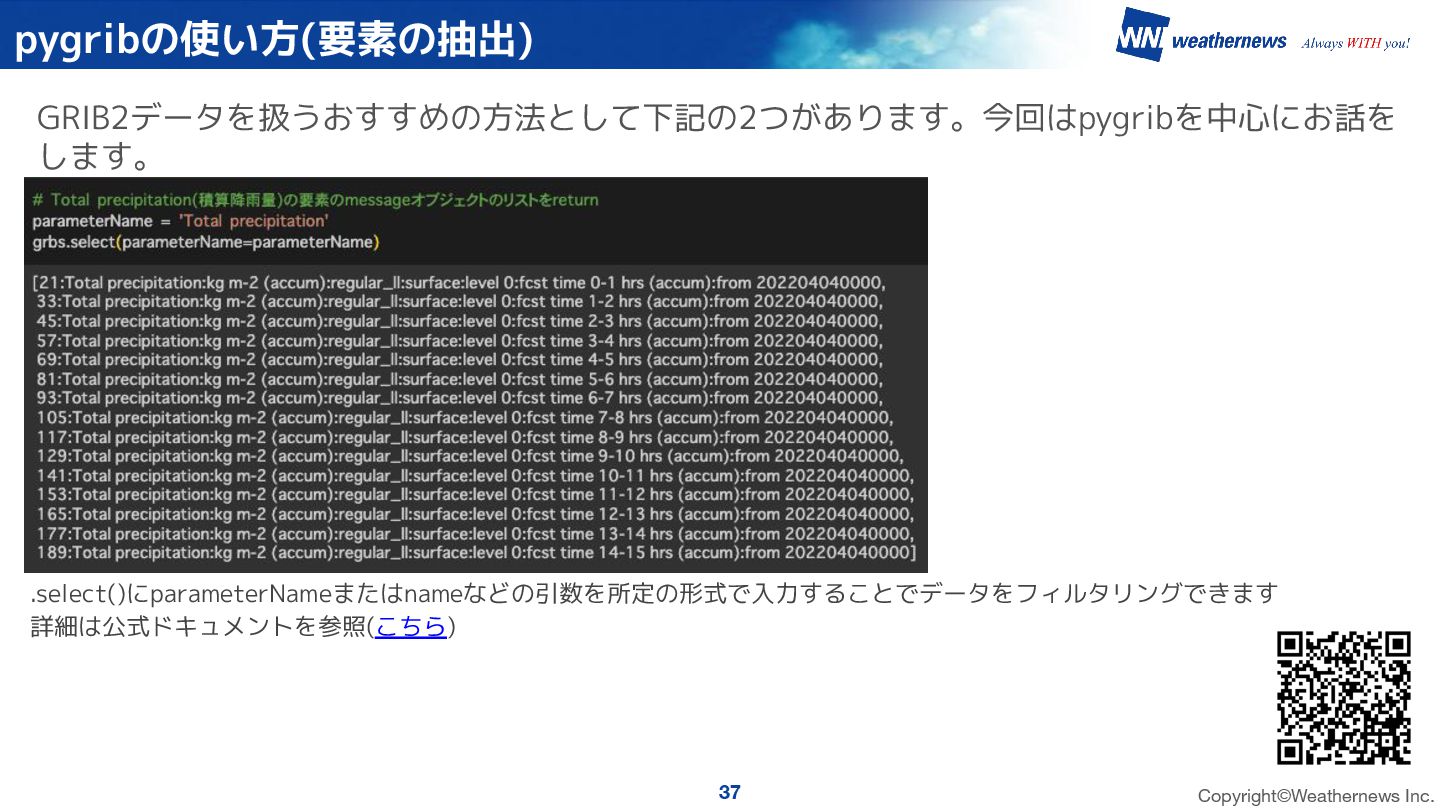
Task: Click the slide title pygribの使い方(要素の抽出)
Action: [x=274, y=39]
